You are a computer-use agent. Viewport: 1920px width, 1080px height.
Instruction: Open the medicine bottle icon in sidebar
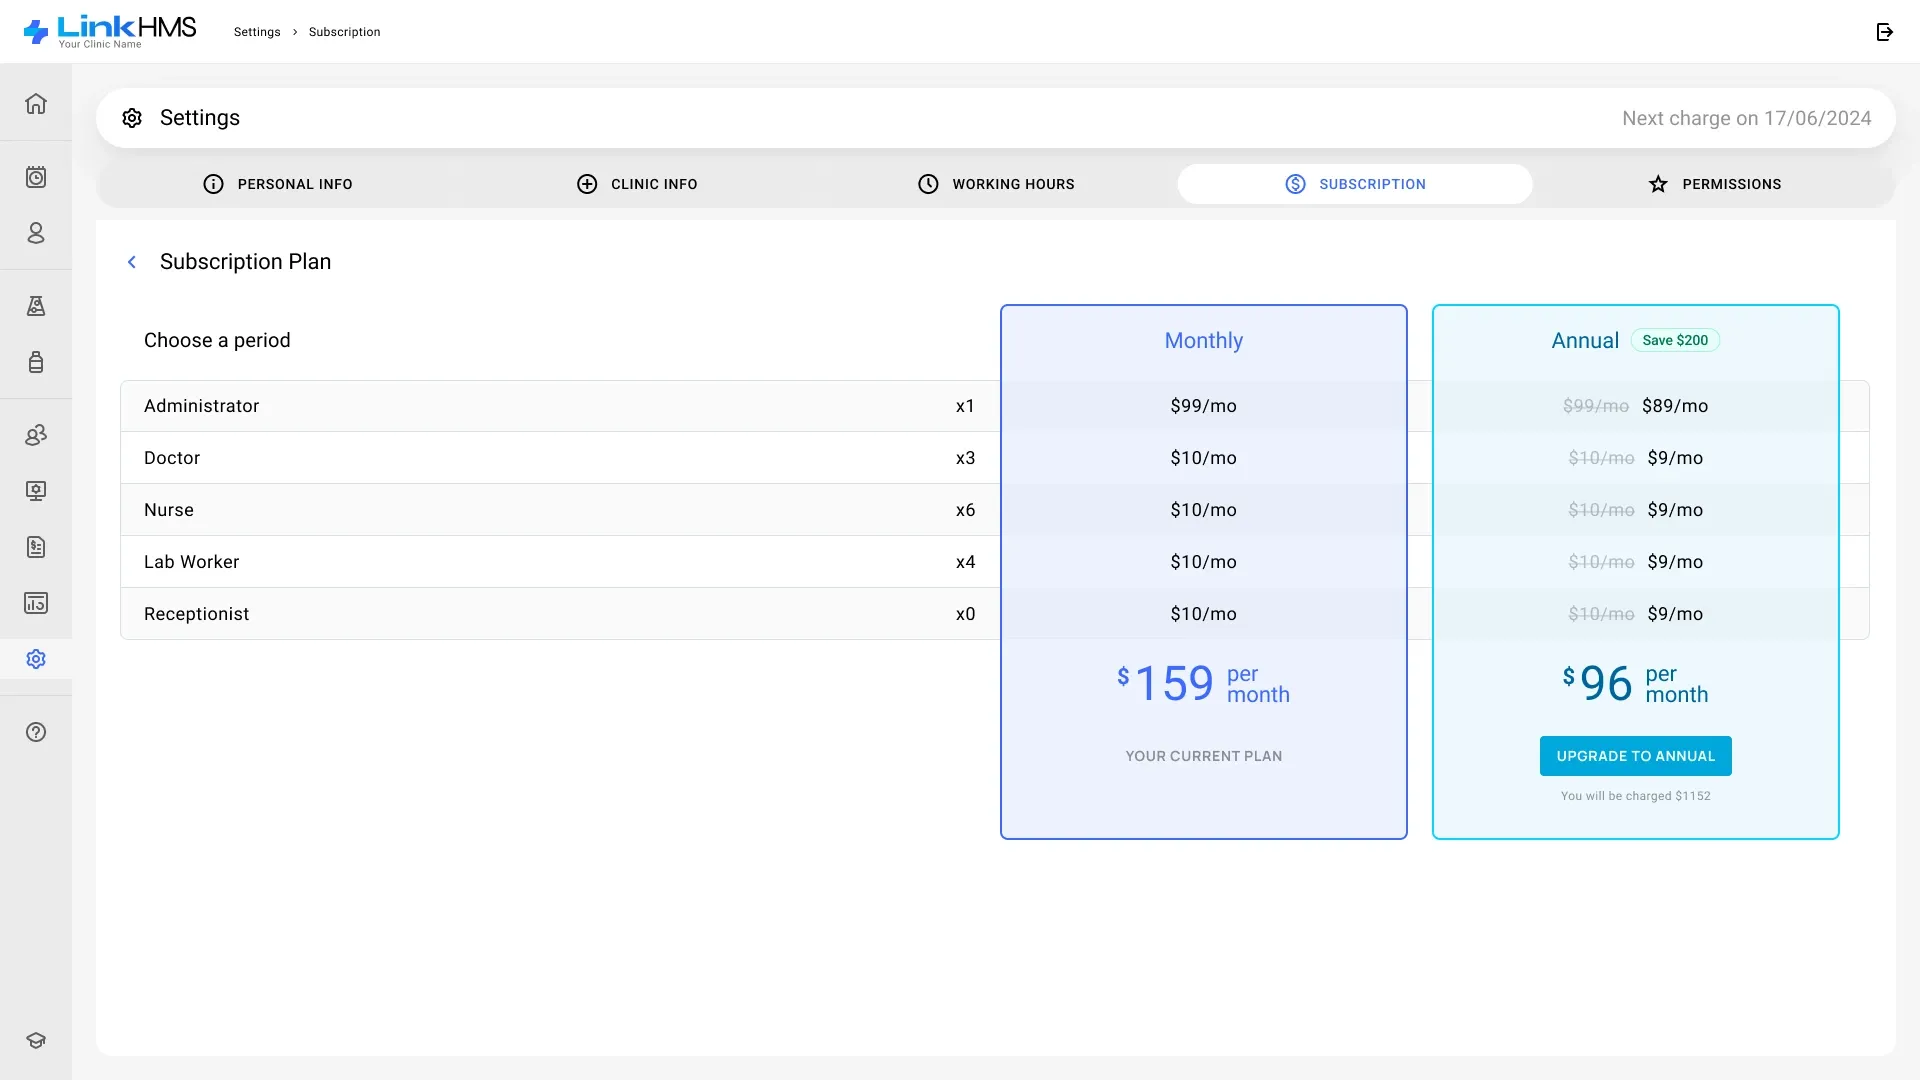click(x=36, y=362)
